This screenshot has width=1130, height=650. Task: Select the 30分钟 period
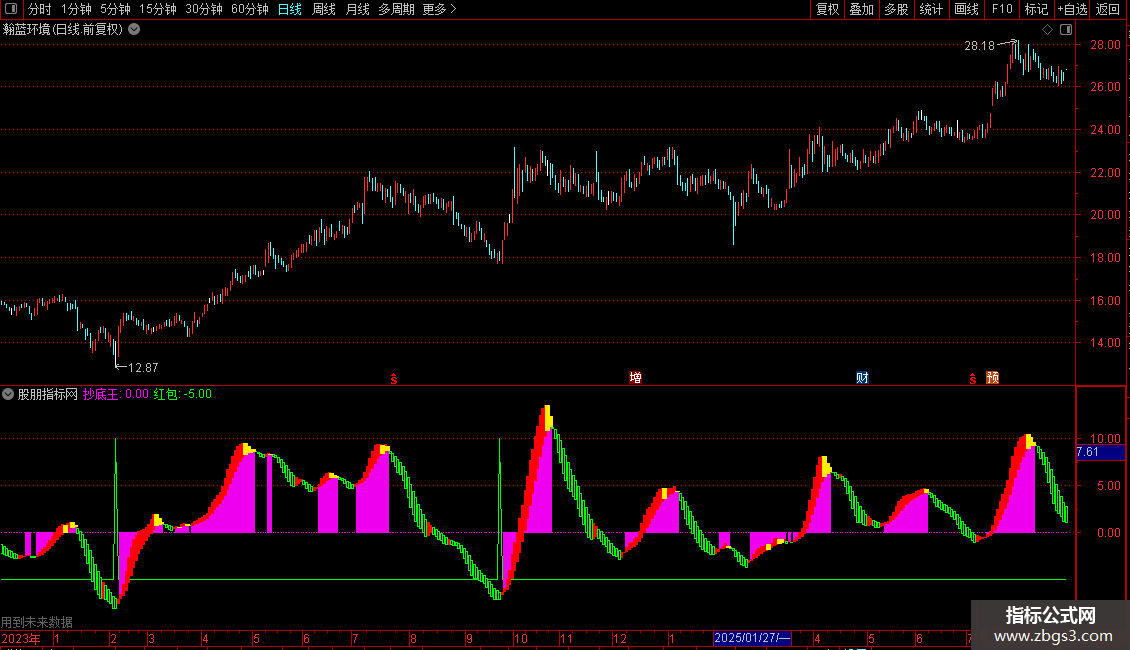pos(204,9)
